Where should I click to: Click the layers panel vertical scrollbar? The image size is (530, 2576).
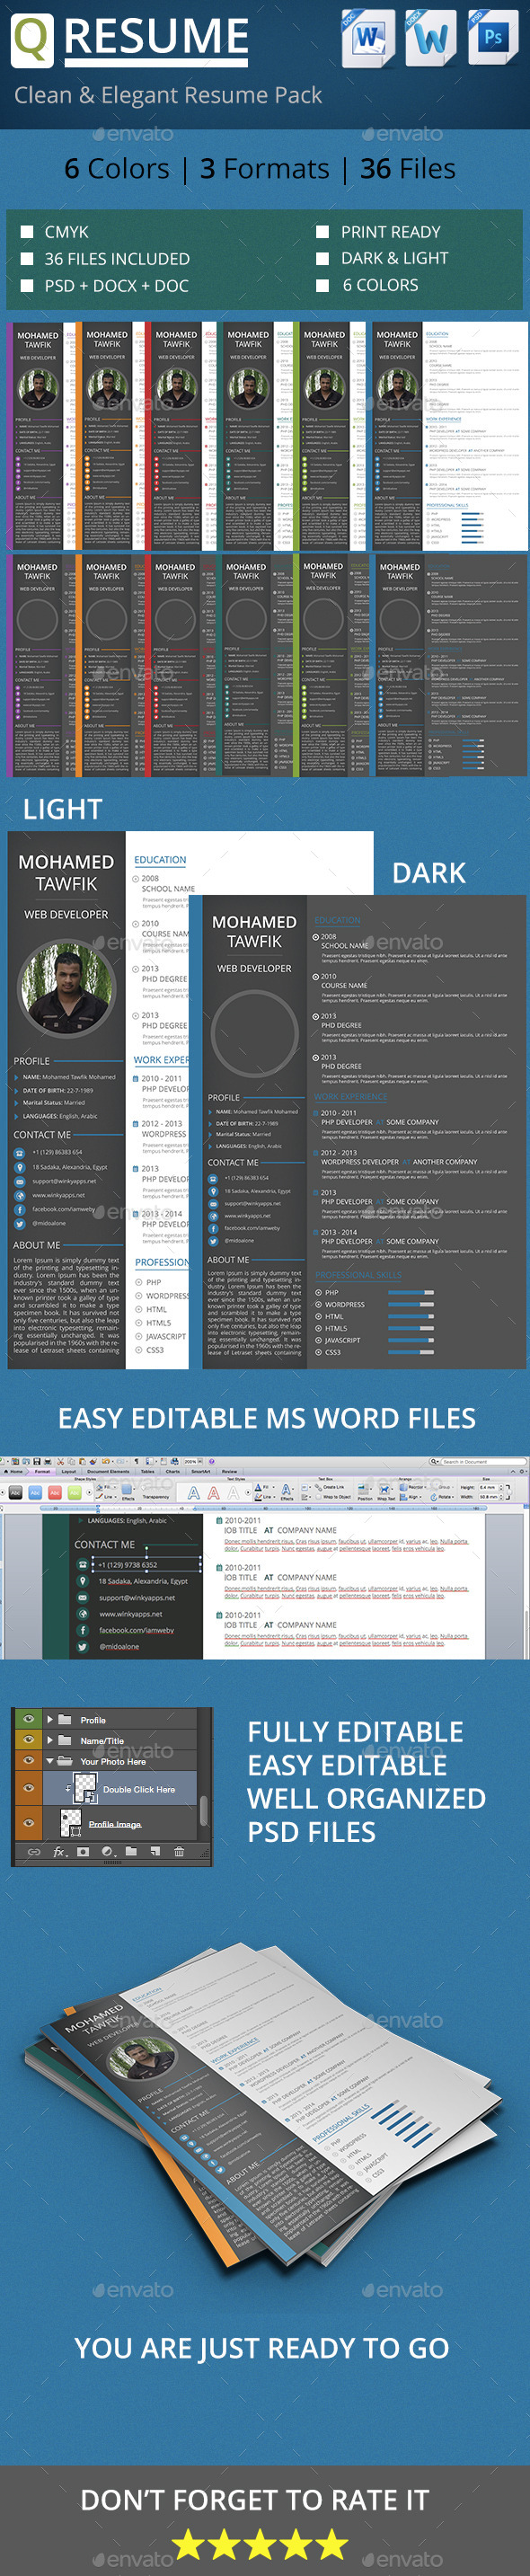204,1810
